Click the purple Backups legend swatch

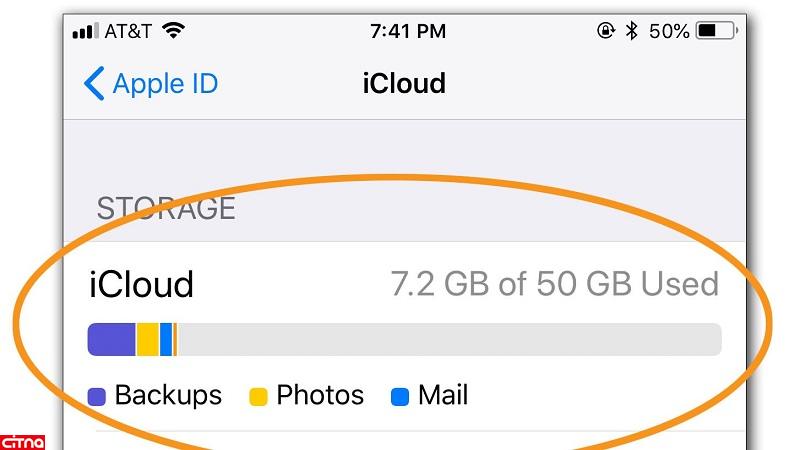97,396
